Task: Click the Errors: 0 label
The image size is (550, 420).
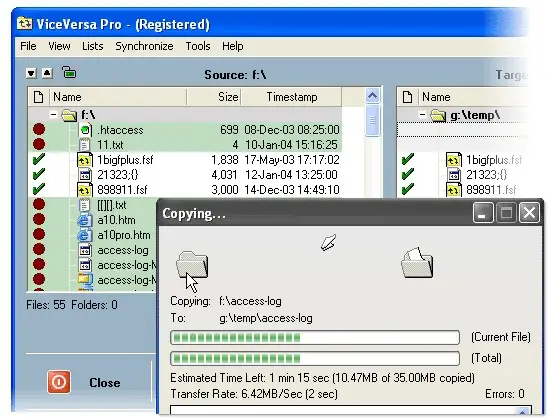Action: [x=505, y=394]
